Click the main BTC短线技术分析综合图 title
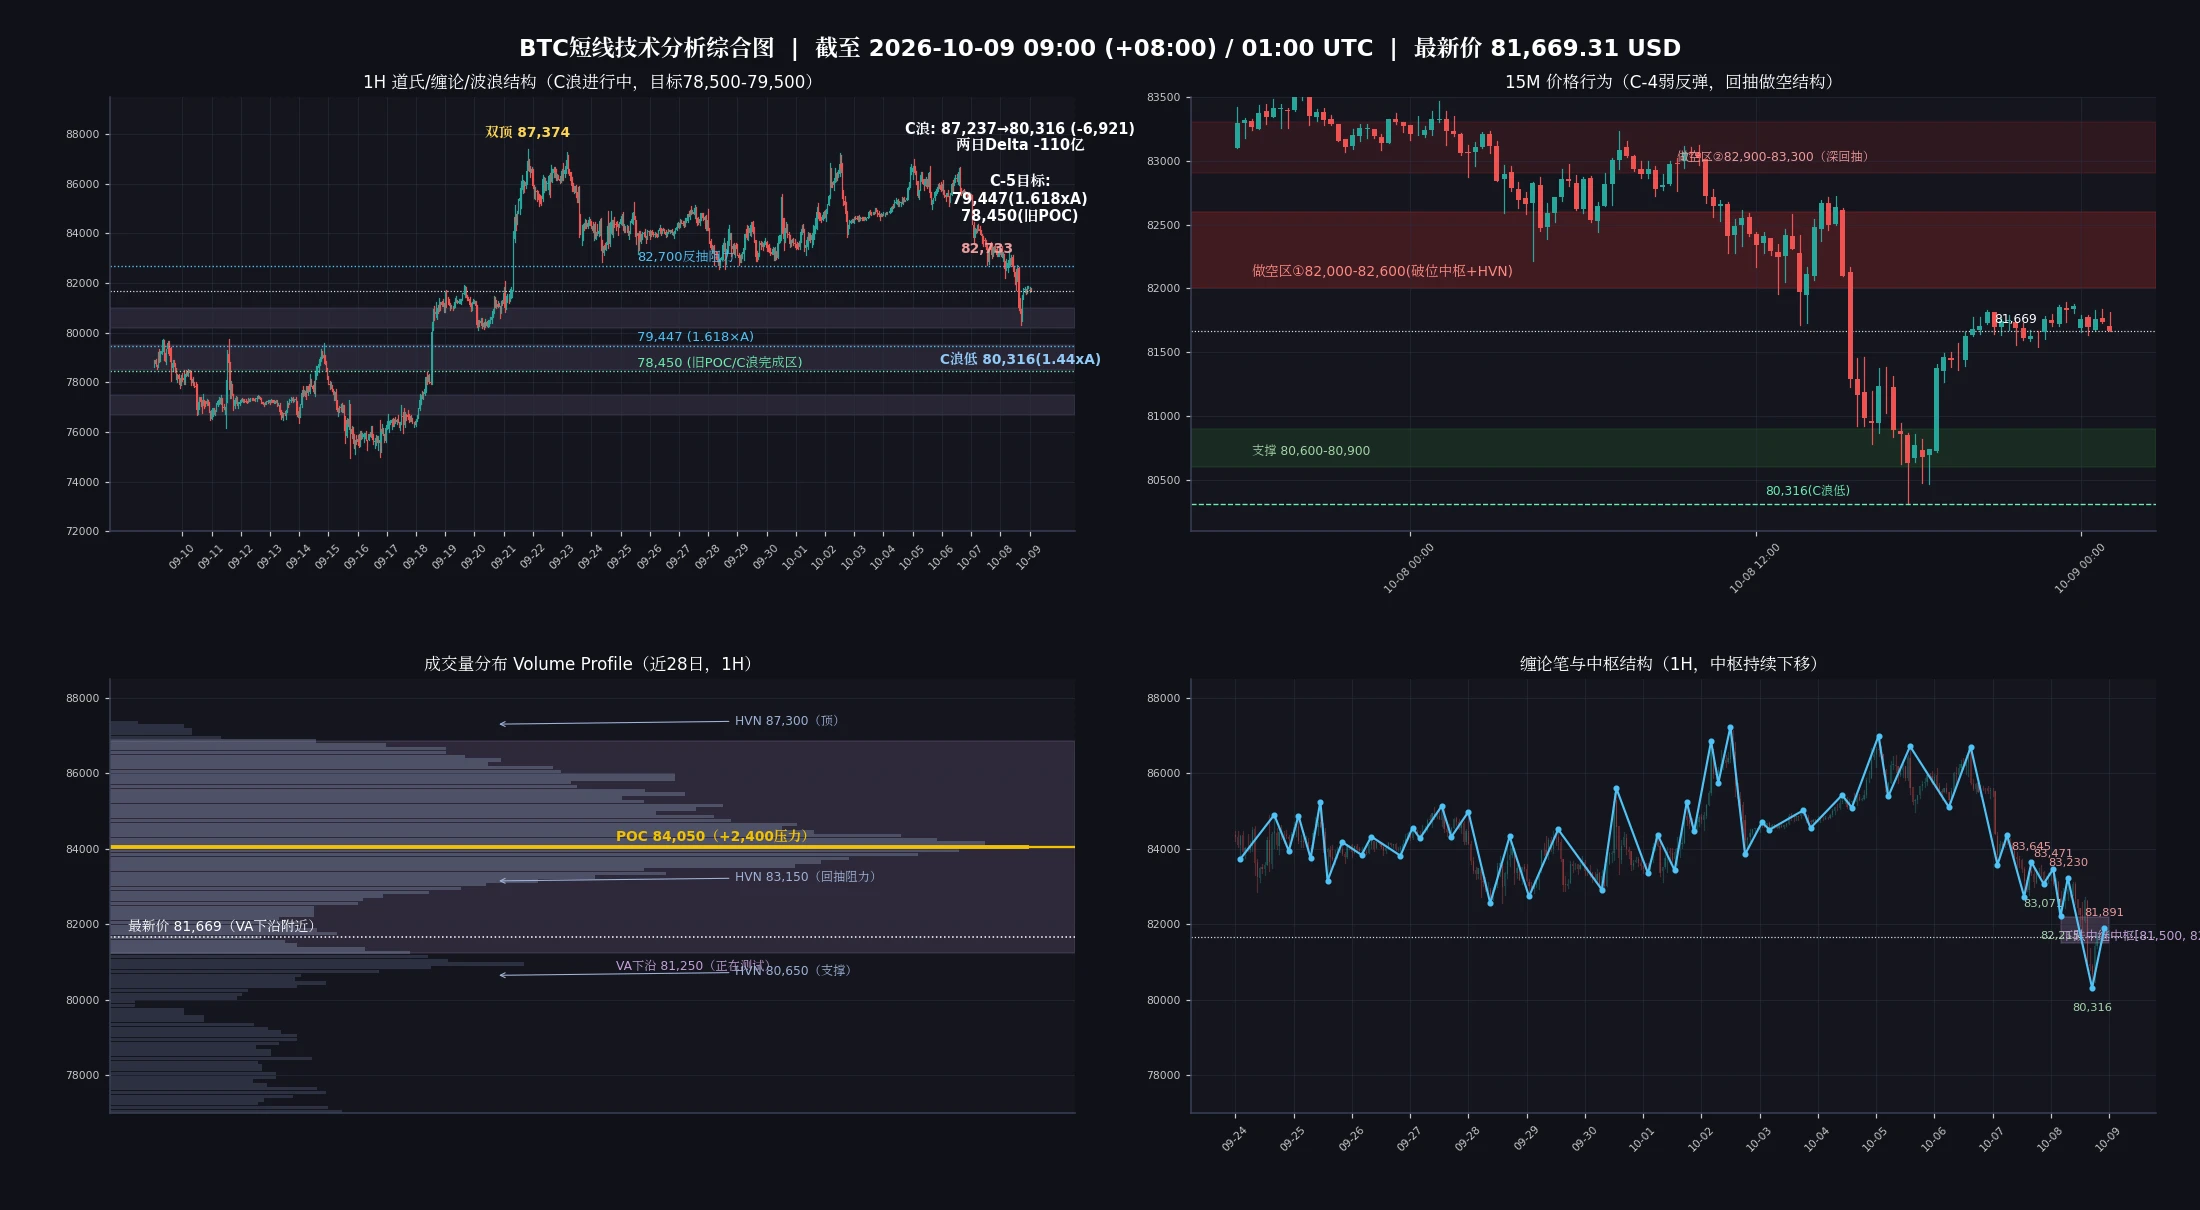Image resolution: width=2200 pixels, height=1210 pixels. pos(1100,48)
